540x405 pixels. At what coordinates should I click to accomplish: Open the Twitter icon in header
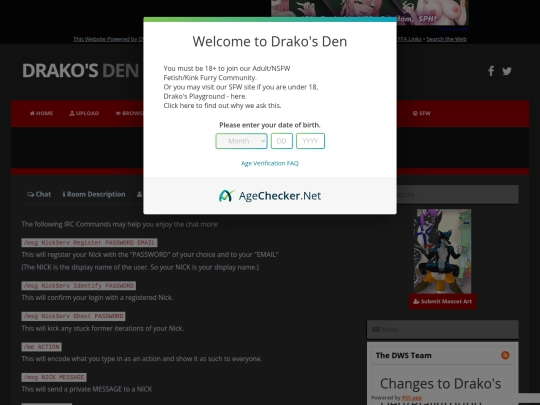[x=507, y=71]
